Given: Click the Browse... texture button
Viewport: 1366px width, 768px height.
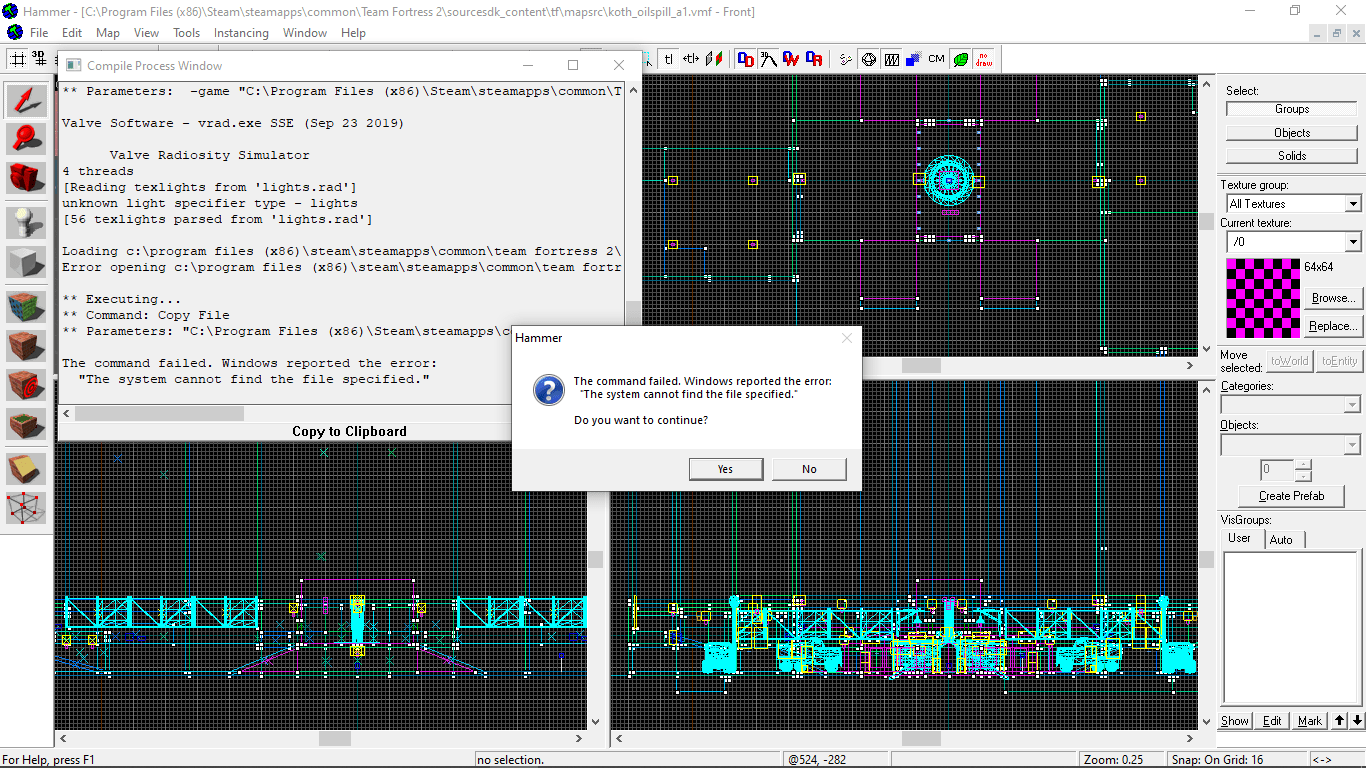Looking at the screenshot, I should (x=1333, y=298).
